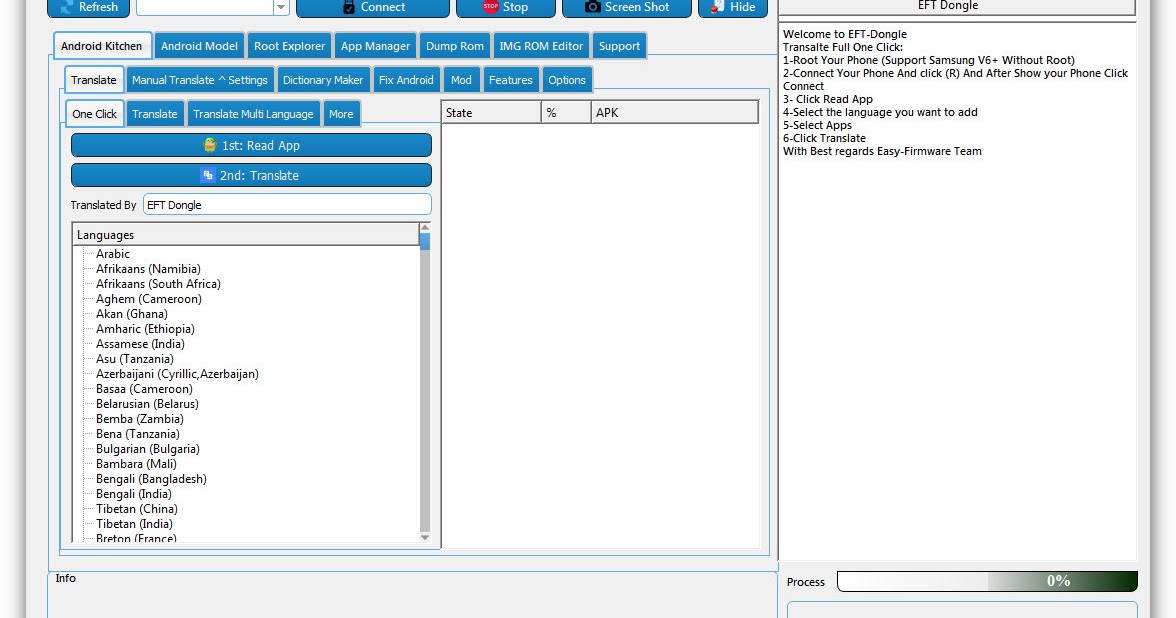Open the Fix Android tab

pyautogui.click(x=406, y=80)
